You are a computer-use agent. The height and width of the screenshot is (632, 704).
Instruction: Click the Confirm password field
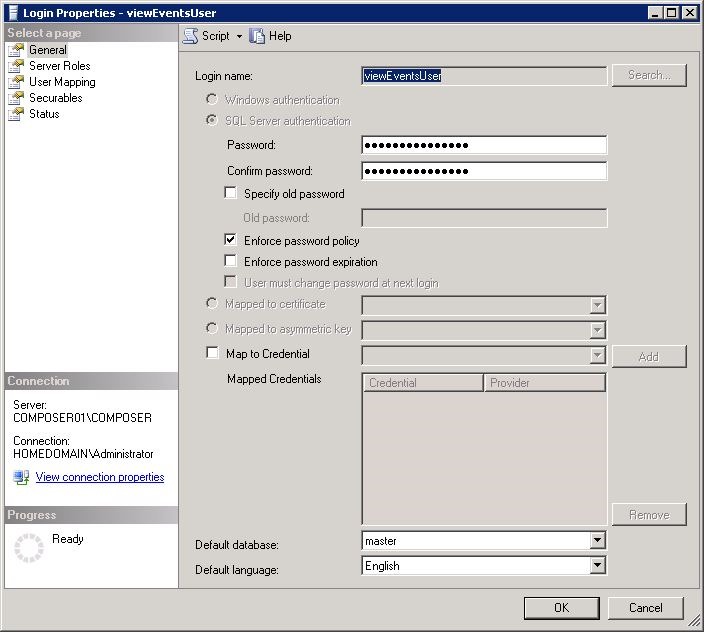pos(484,171)
